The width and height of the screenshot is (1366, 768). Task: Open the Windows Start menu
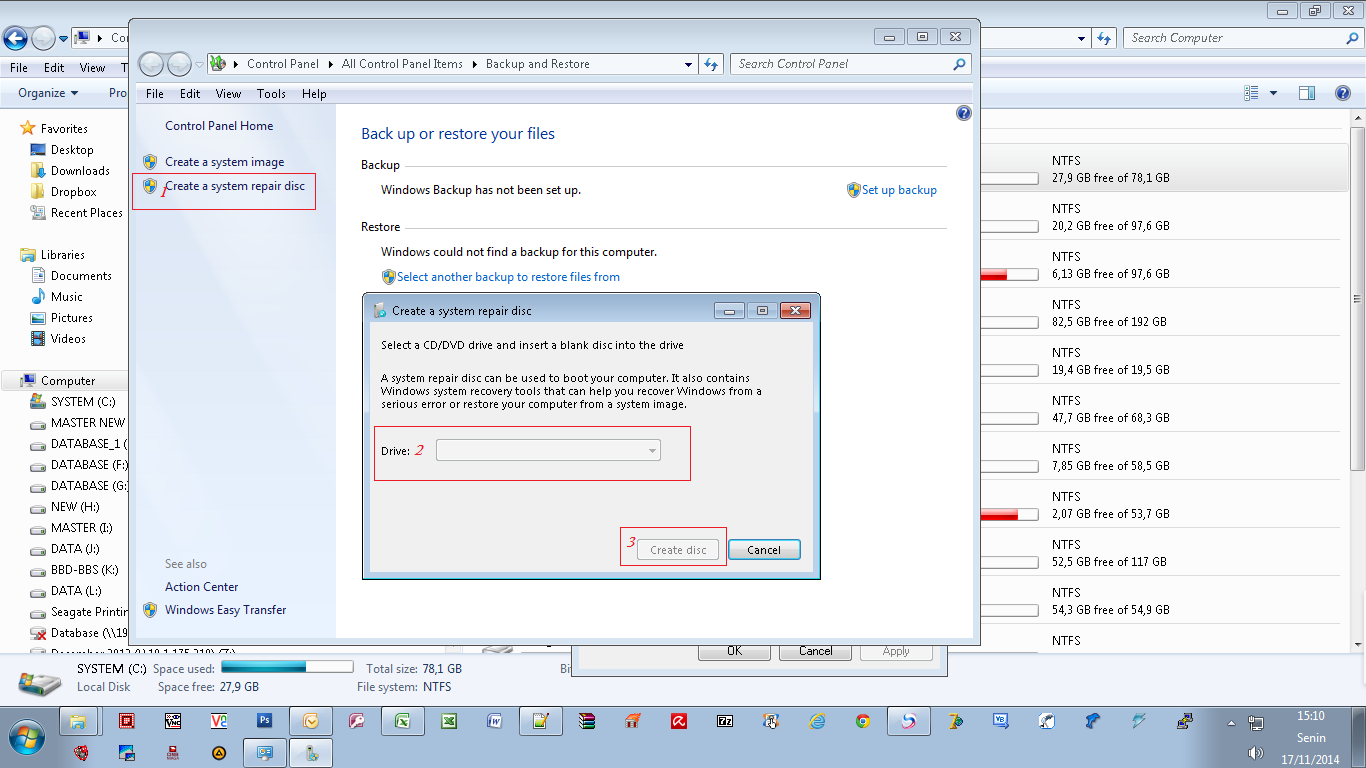tap(26, 739)
